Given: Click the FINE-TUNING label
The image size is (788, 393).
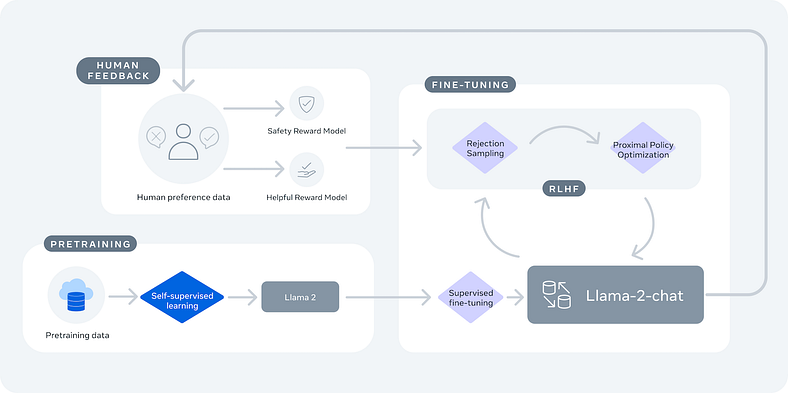Looking at the screenshot, I should click(470, 84).
